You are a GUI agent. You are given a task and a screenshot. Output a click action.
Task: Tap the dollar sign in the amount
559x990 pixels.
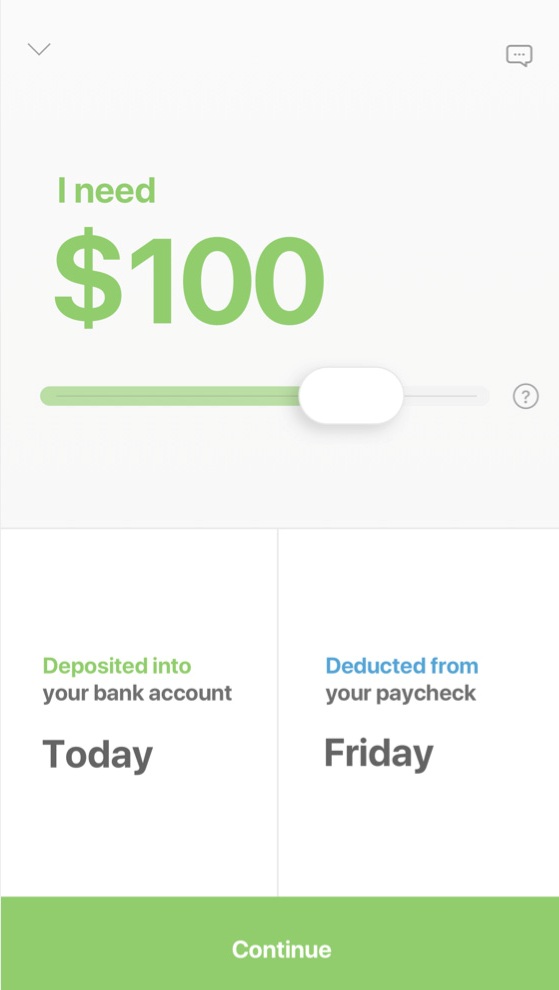pos(87,278)
